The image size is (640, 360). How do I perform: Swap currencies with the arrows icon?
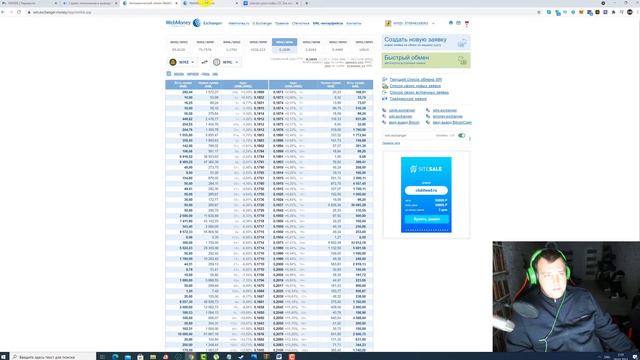point(204,62)
